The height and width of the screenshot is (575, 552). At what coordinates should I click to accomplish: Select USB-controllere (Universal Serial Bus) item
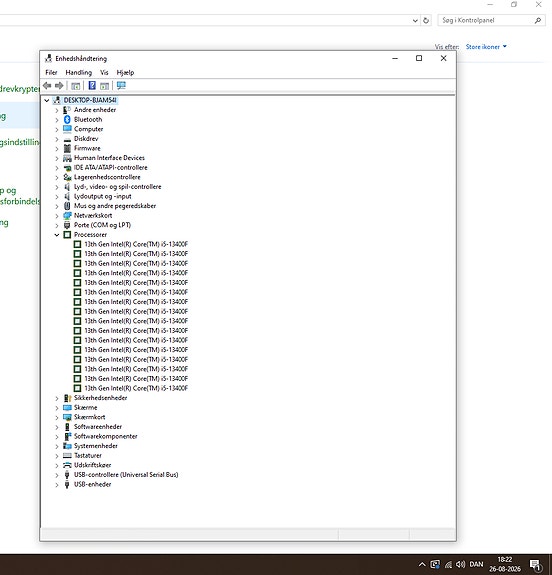coord(126,475)
